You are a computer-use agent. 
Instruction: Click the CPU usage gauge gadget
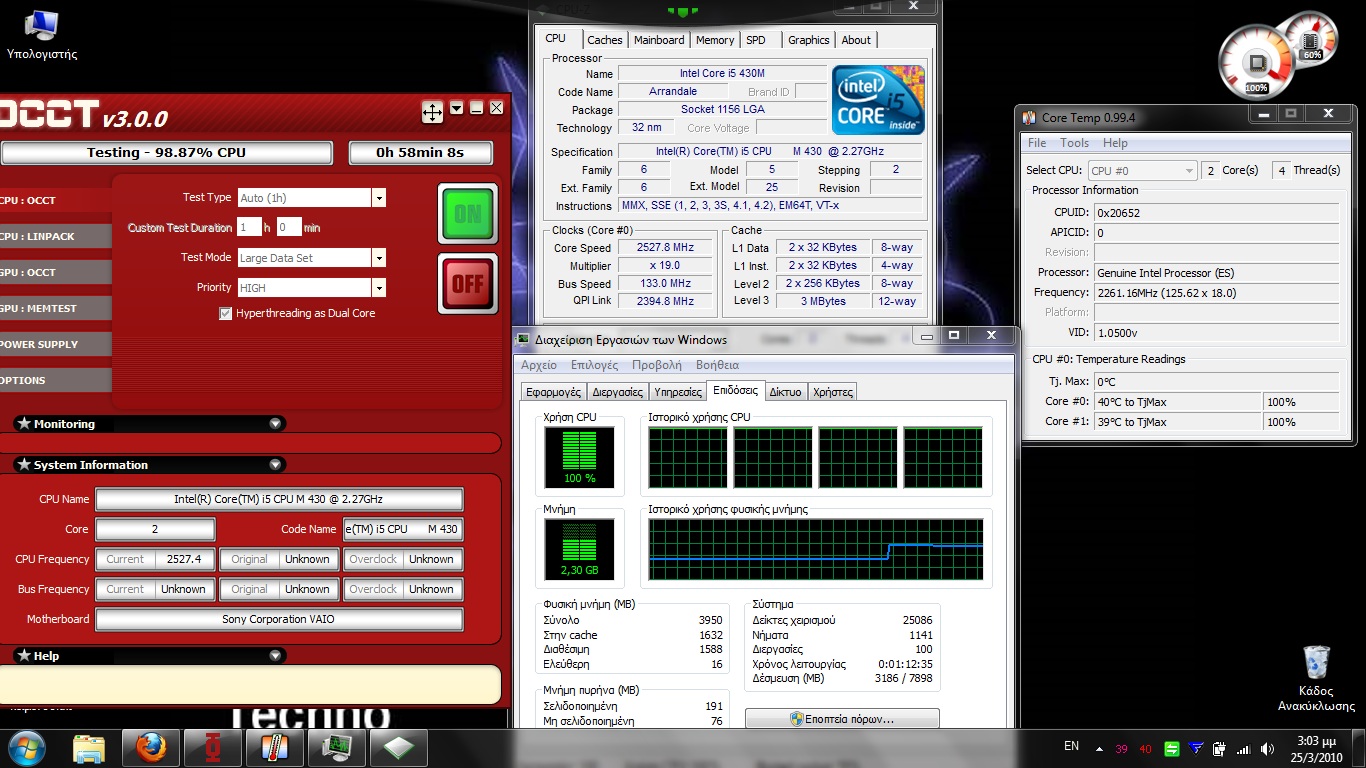[x=1255, y=62]
